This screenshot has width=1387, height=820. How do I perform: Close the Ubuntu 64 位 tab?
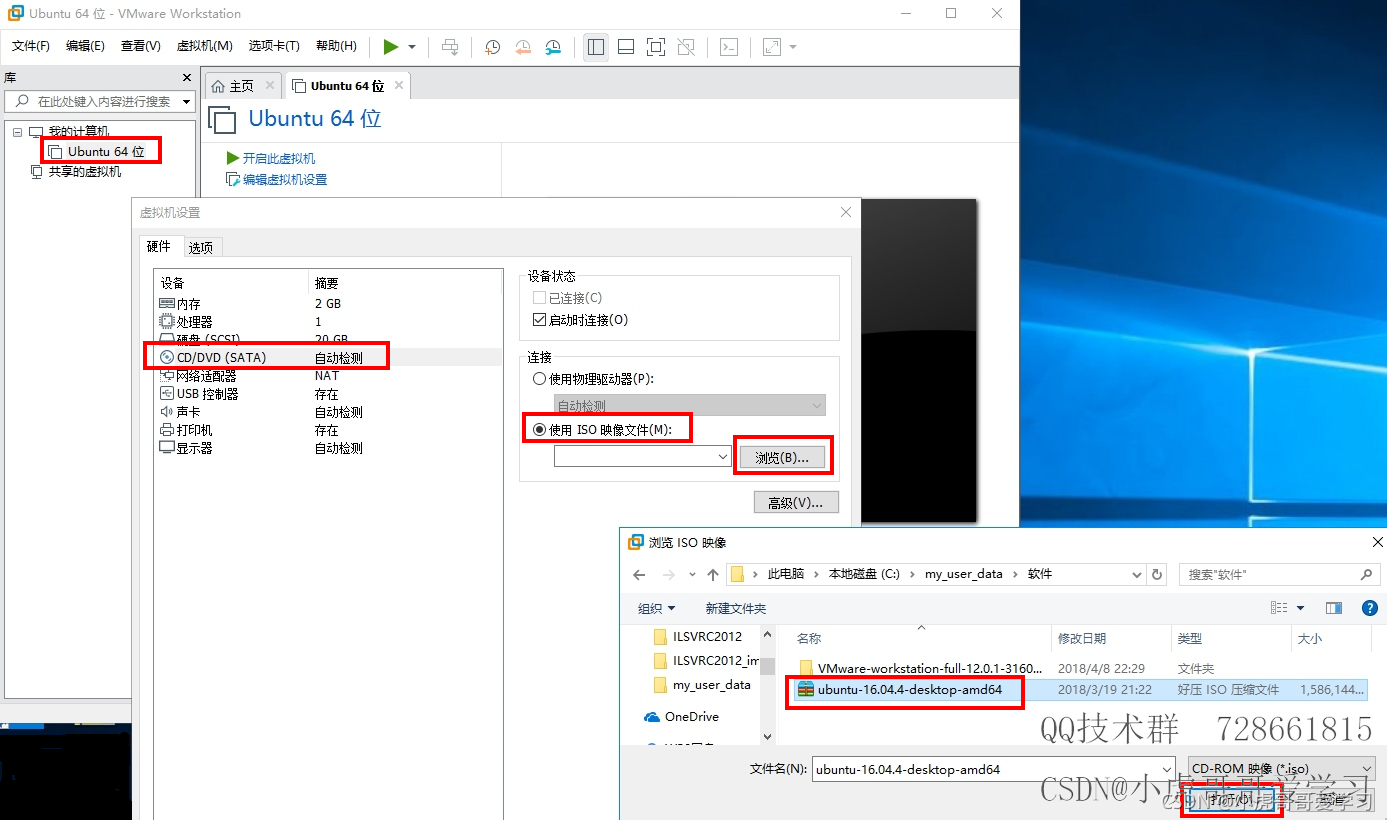coord(399,86)
